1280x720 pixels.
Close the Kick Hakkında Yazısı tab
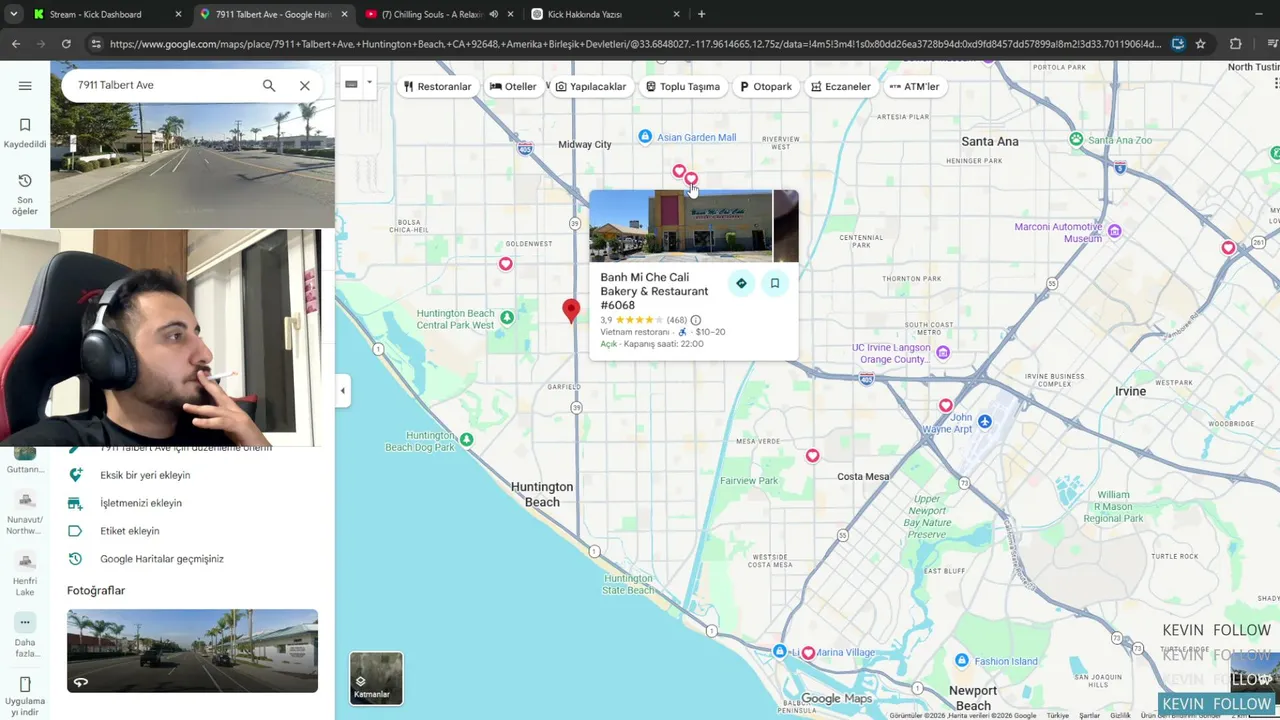point(676,14)
